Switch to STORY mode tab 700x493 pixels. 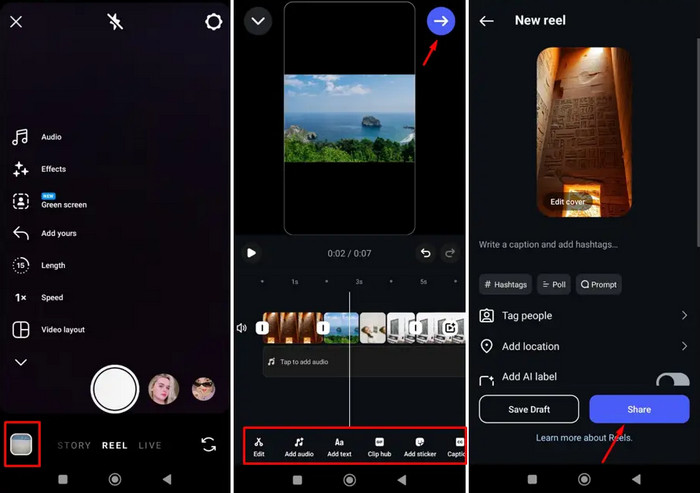pos(74,445)
